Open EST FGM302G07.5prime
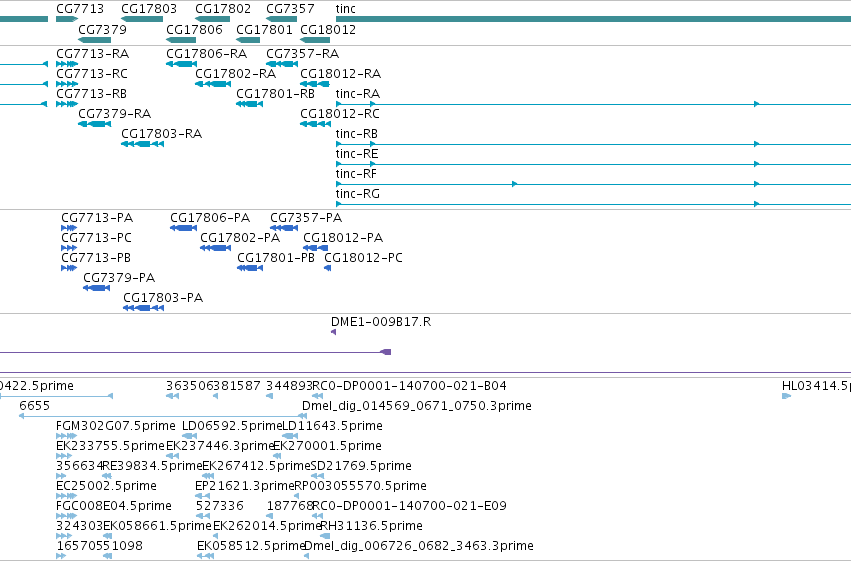The width and height of the screenshot is (851, 561). point(116,426)
